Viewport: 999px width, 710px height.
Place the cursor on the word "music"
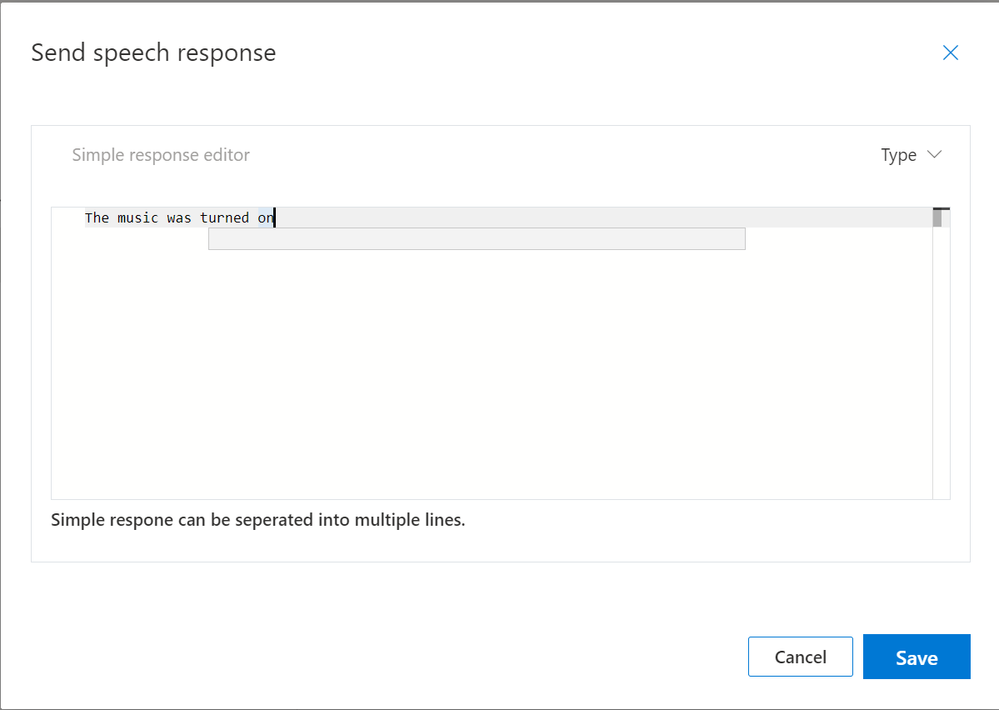138,218
